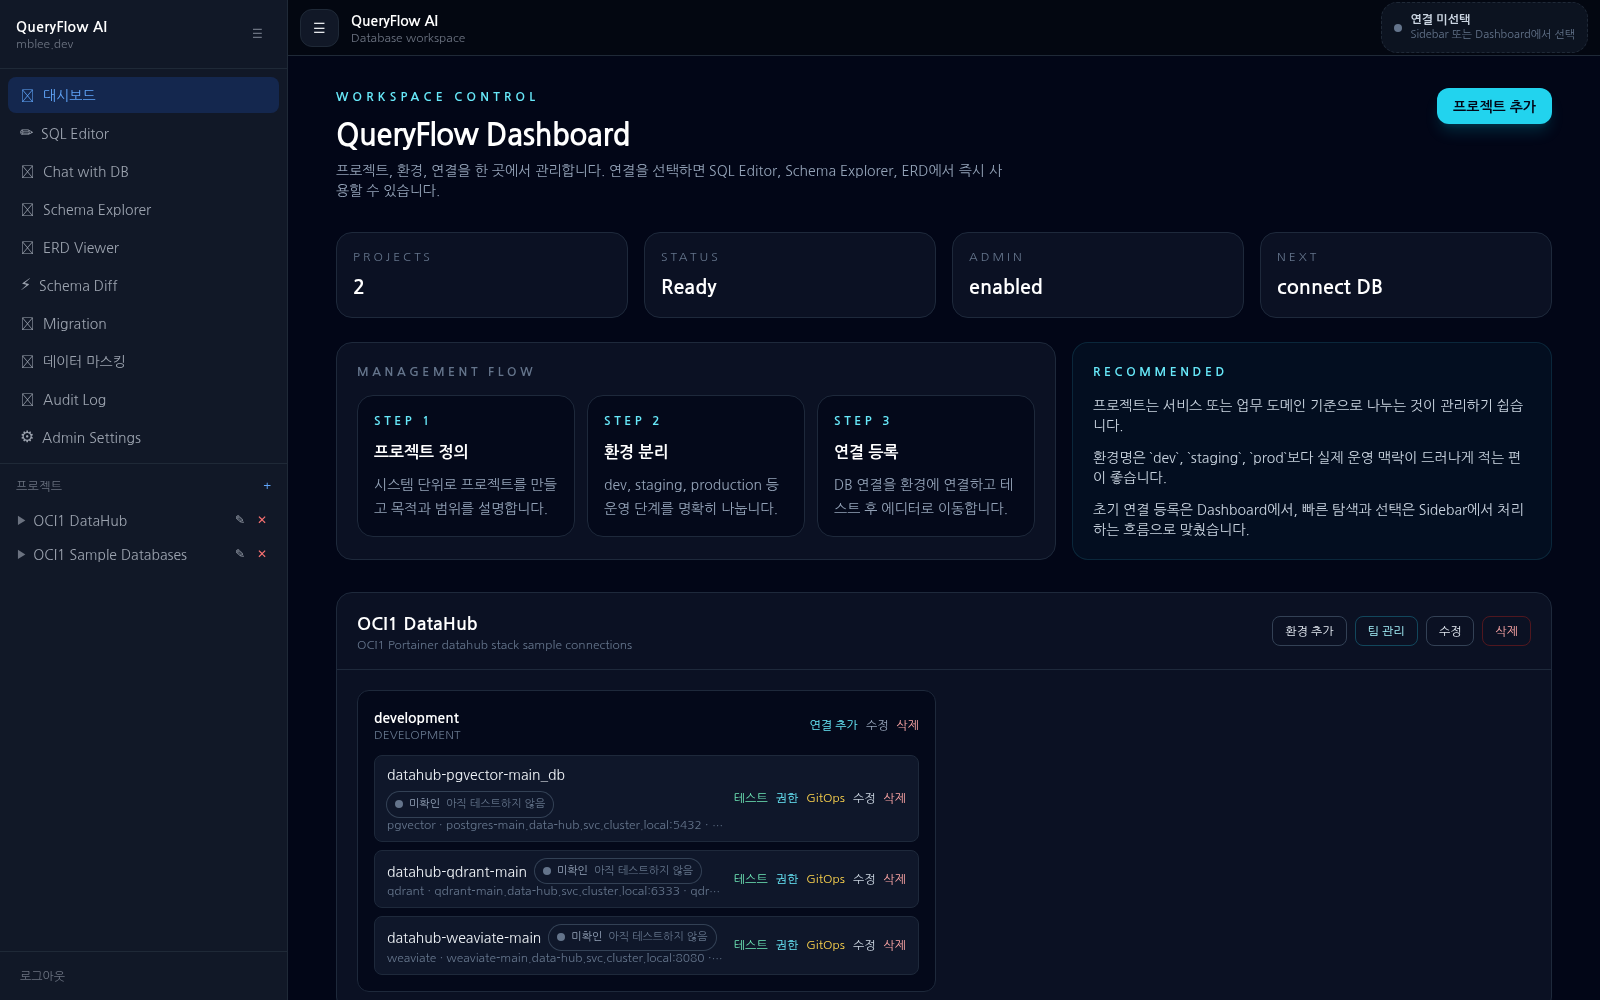Run 테스트 for datahub-qdrant-main
This screenshot has height=1000, width=1600.
click(750, 879)
